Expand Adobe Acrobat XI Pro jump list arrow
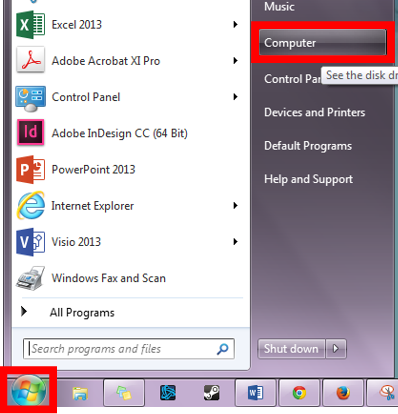This screenshot has height=414, width=398. 235,61
